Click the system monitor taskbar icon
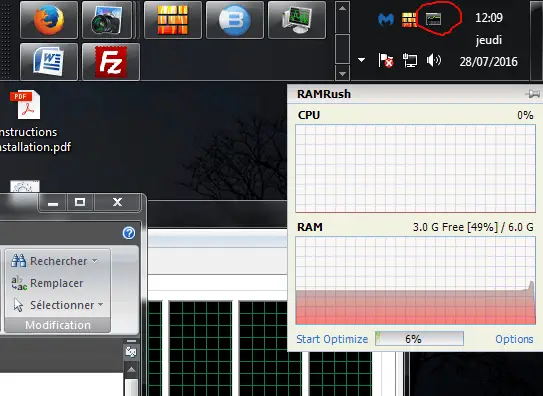543x396 pixels. pos(297,20)
